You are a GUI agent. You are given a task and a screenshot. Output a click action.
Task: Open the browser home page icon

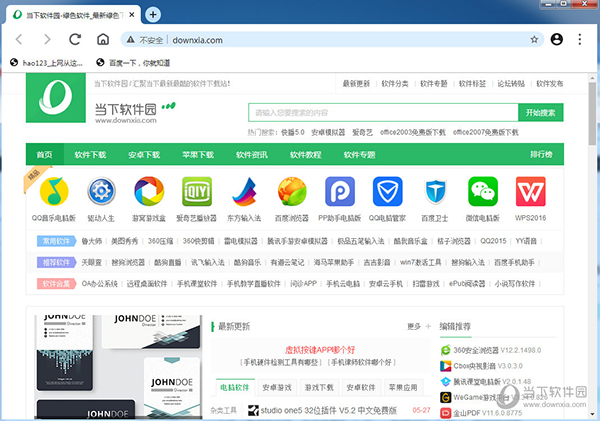(x=103, y=39)
